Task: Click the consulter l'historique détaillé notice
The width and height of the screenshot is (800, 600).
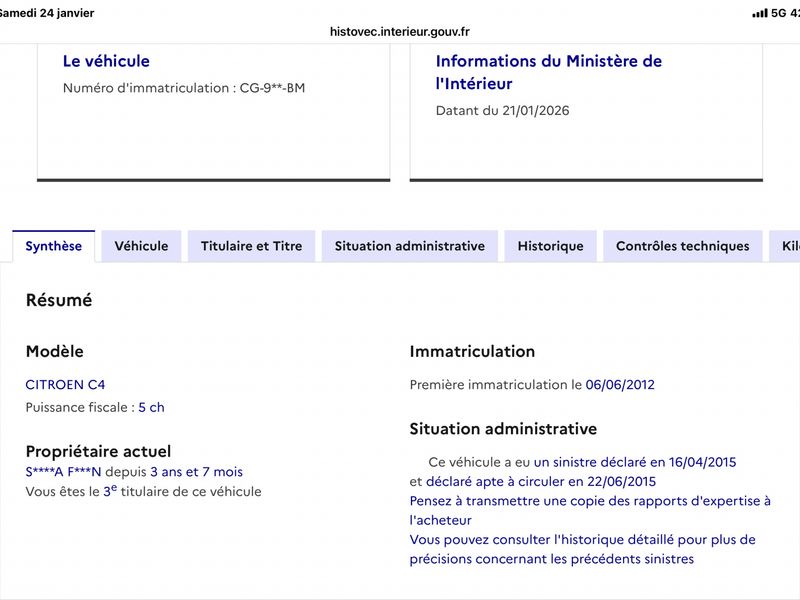Action: pyautogui.click(x=582, y=549)
